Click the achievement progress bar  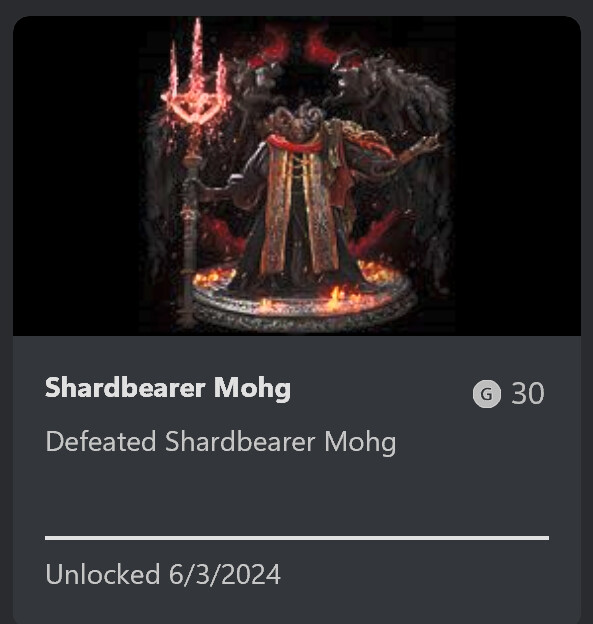coord(297,538)
